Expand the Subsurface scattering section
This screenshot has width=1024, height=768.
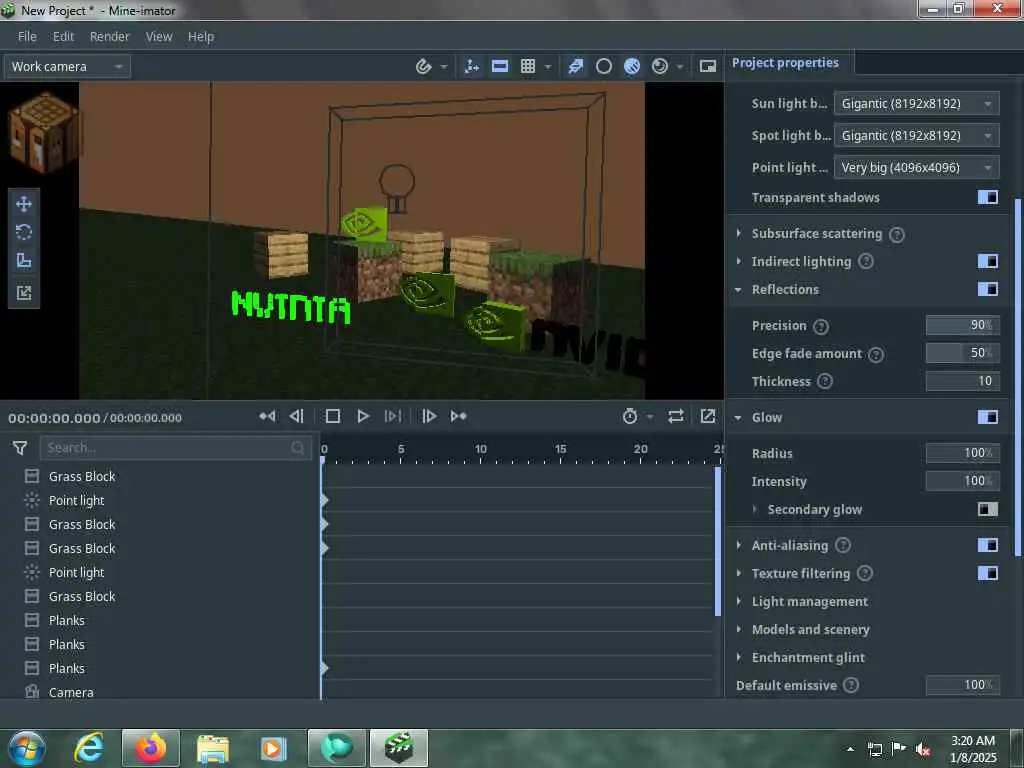click(x=739, y=233)
